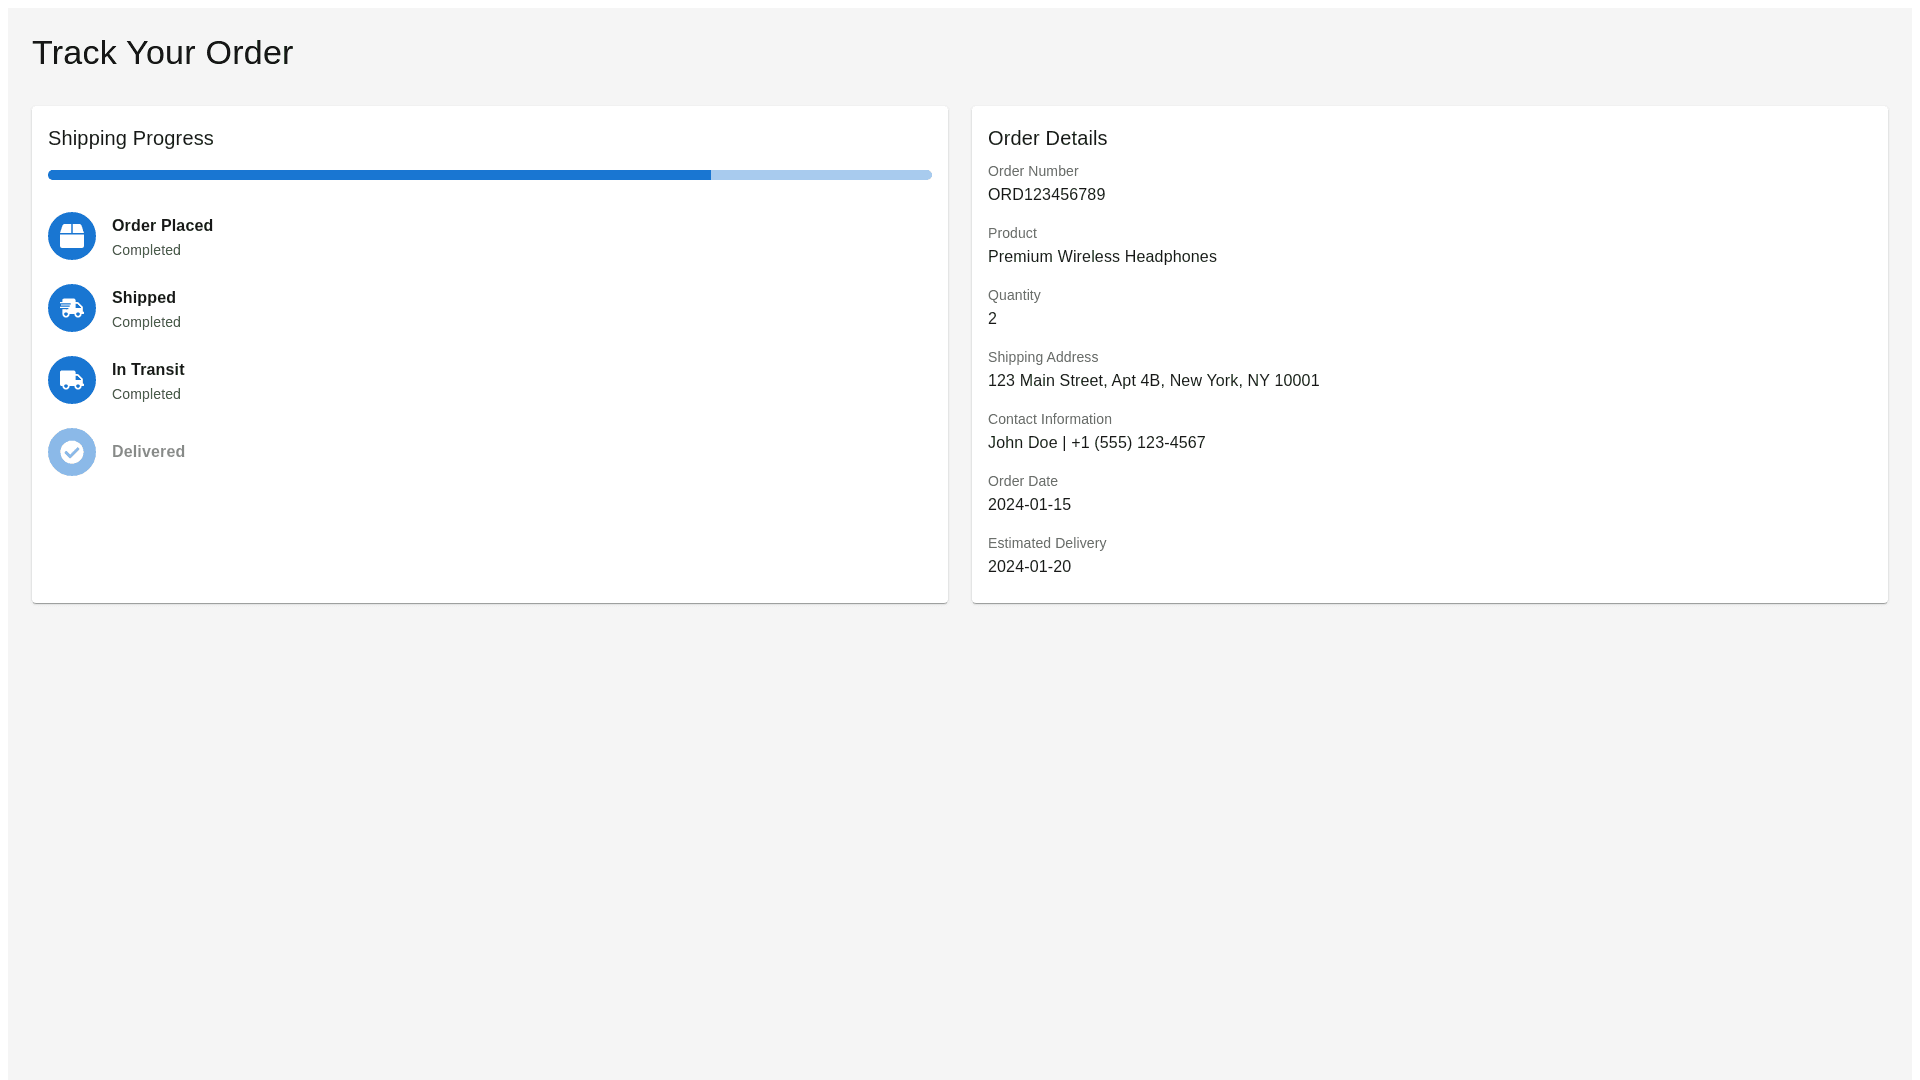Click the Track Your Order heading
The height and width of the screenshot is (1080, 1920).
[162, 53]
